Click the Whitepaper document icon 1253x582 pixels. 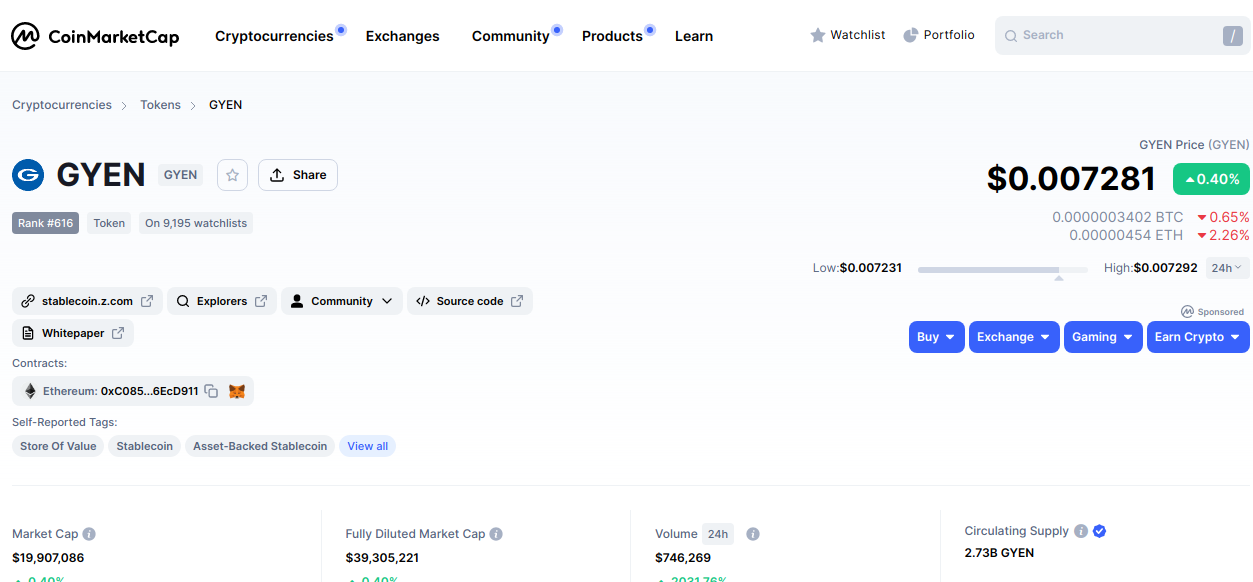coord(28,333)
